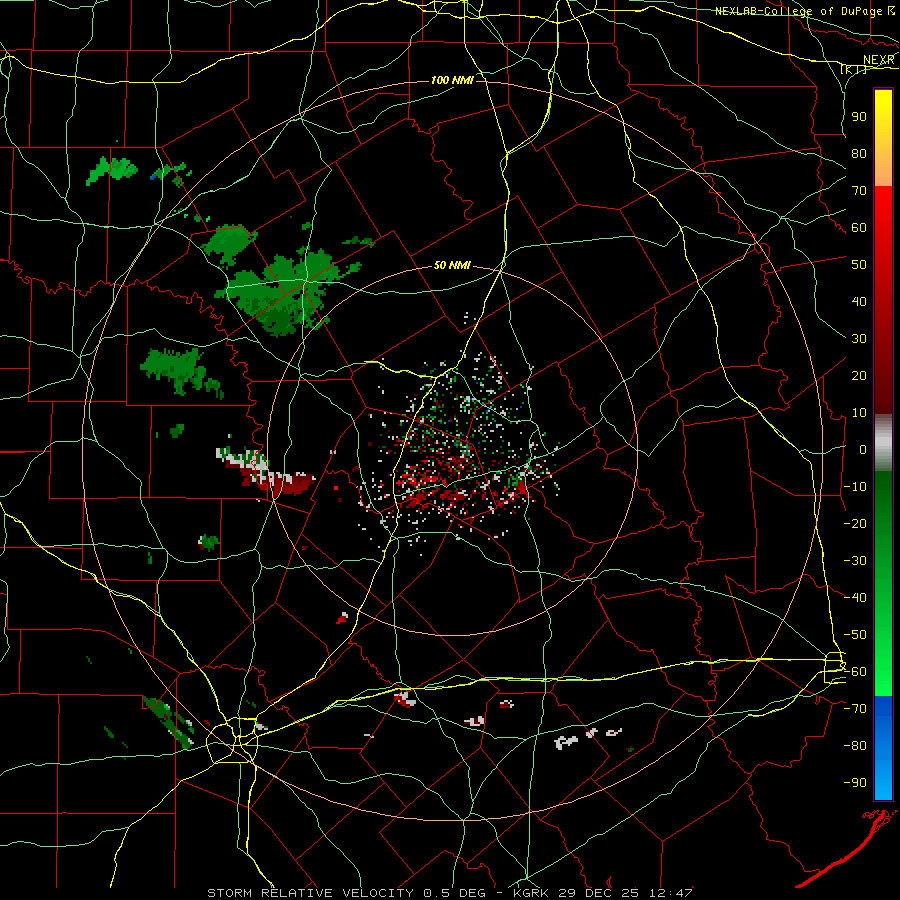Click the positive 60 velocity scale label
This screenshot has width=900, height=900.
pos(859,227)
